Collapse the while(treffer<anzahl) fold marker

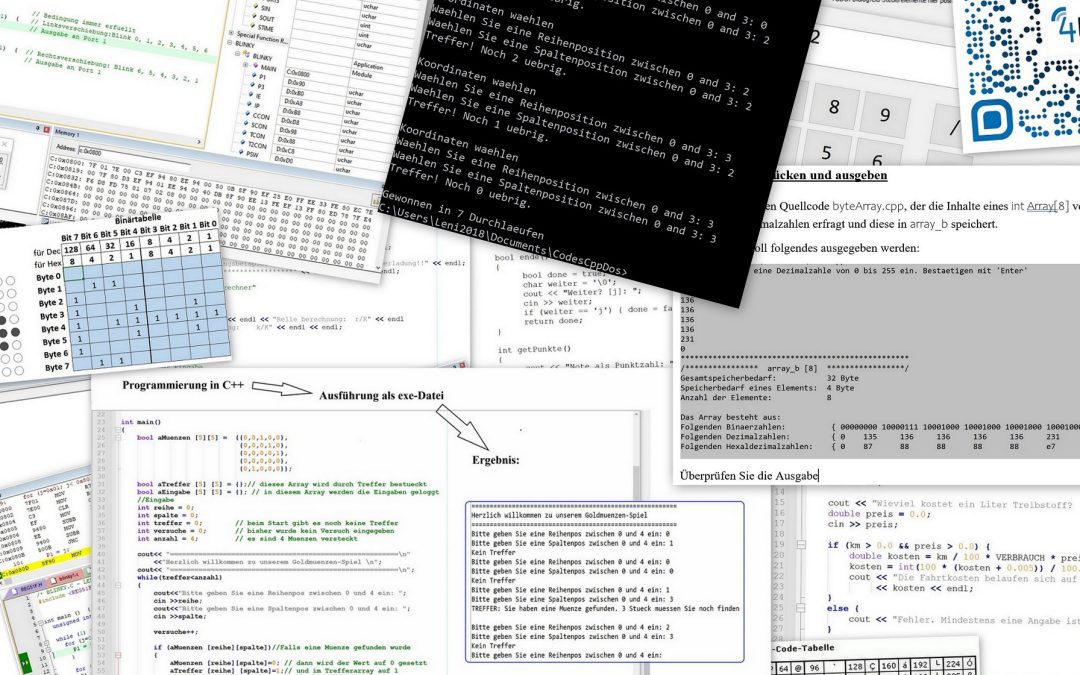tap(118, 585)
